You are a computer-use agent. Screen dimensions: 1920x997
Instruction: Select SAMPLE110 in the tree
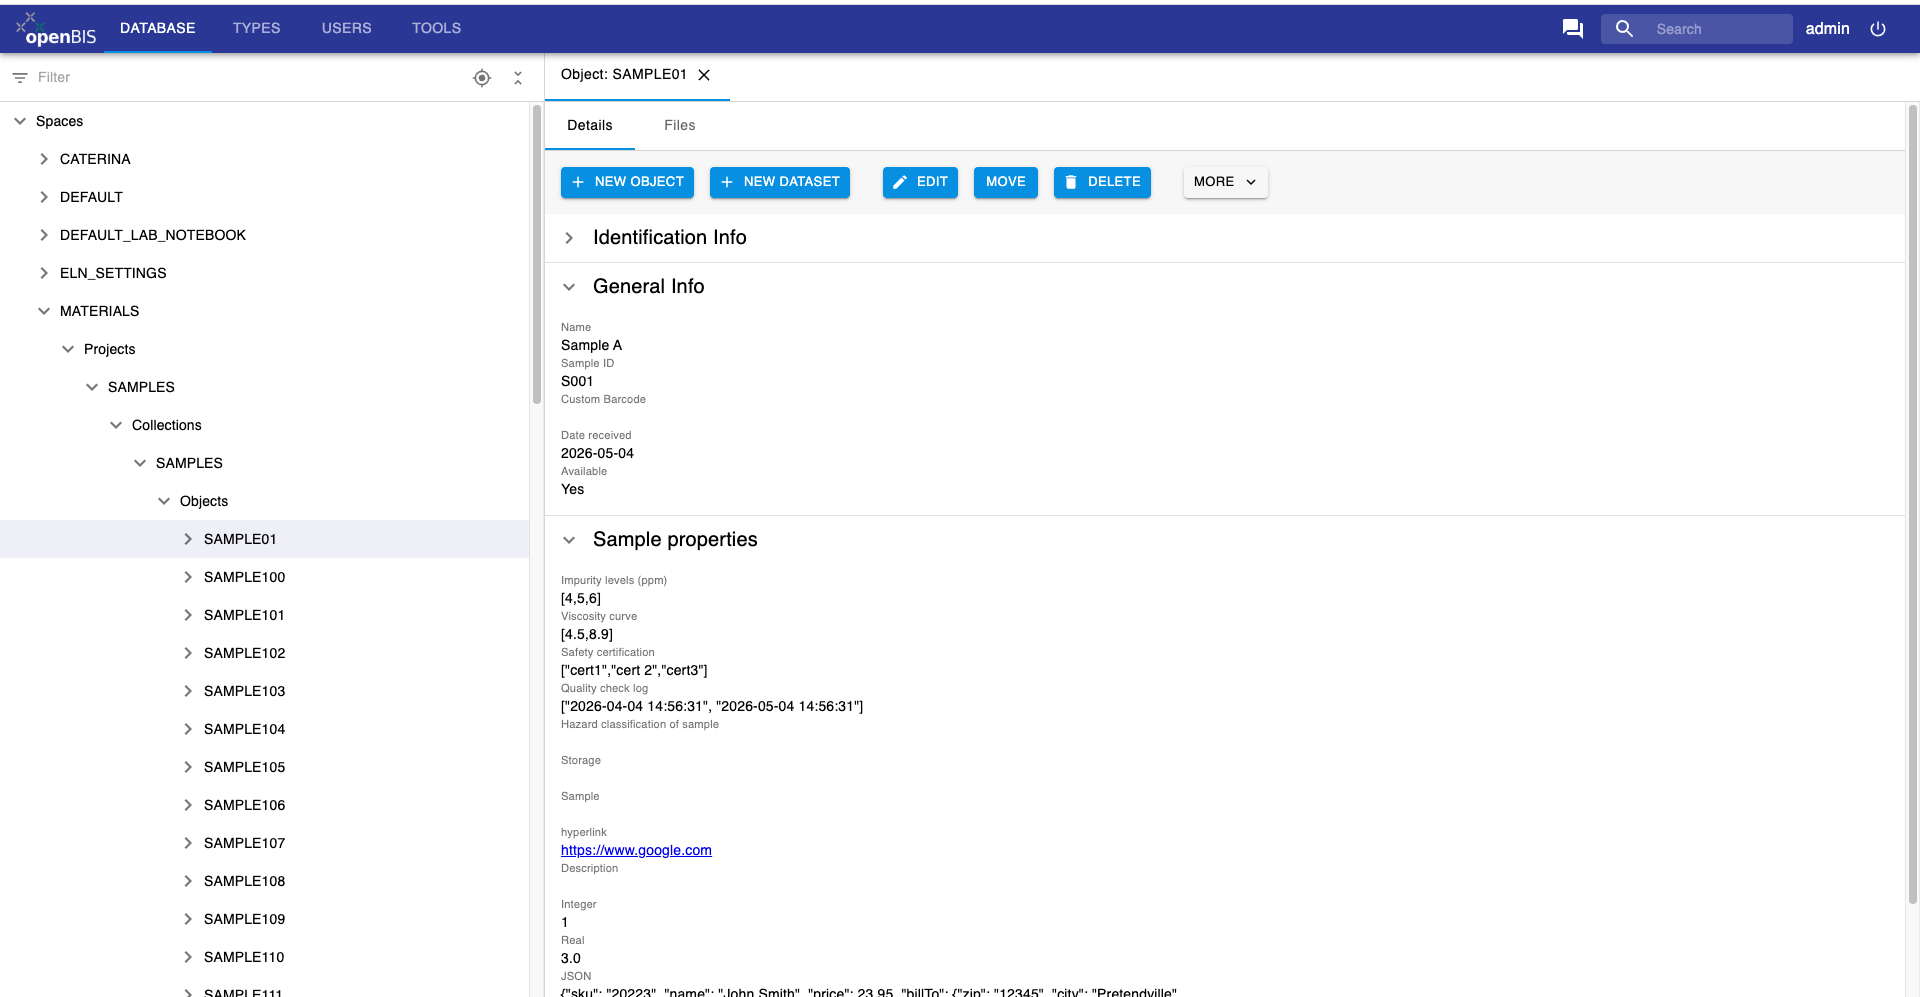tap(244, 957)
